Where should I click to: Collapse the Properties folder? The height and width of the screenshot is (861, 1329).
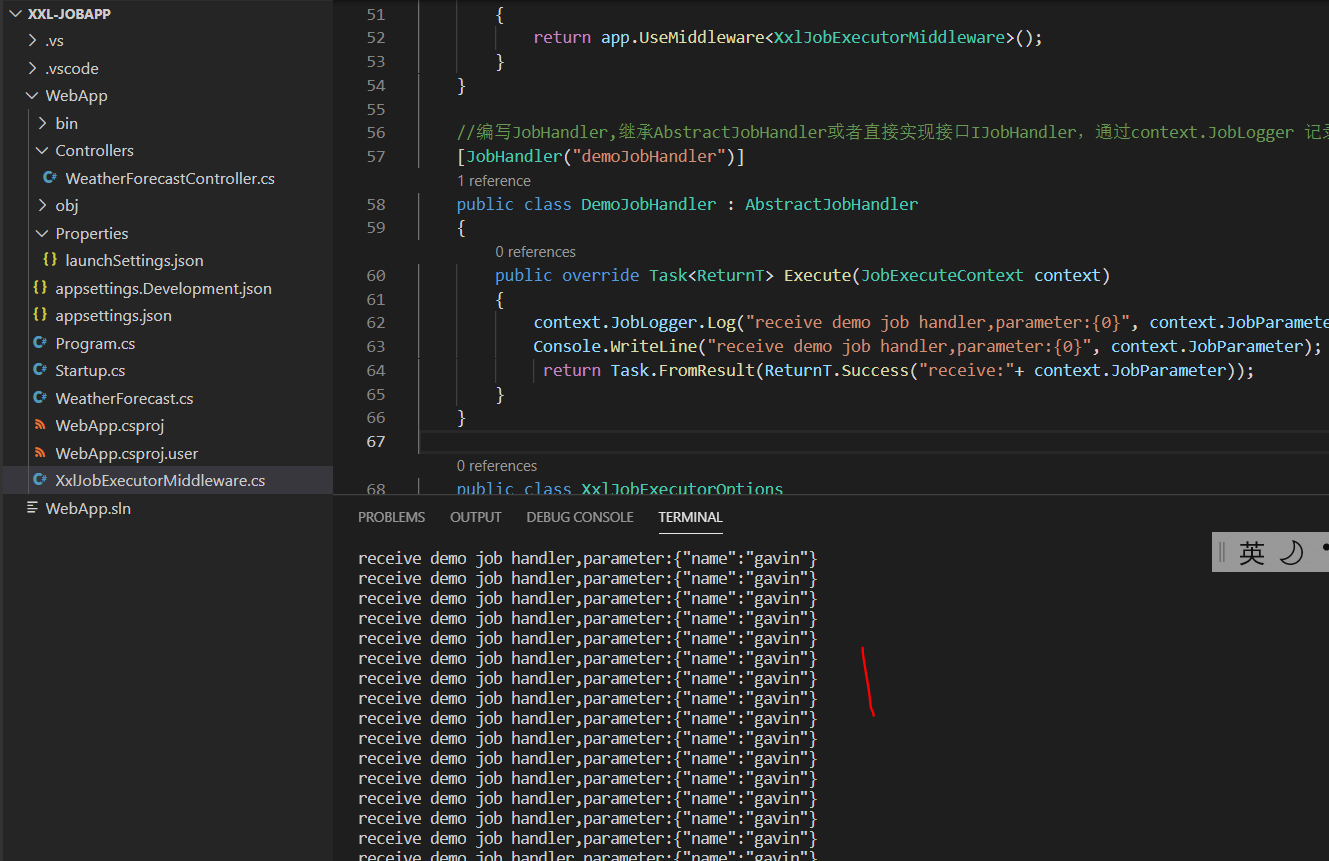click(42, 234)
